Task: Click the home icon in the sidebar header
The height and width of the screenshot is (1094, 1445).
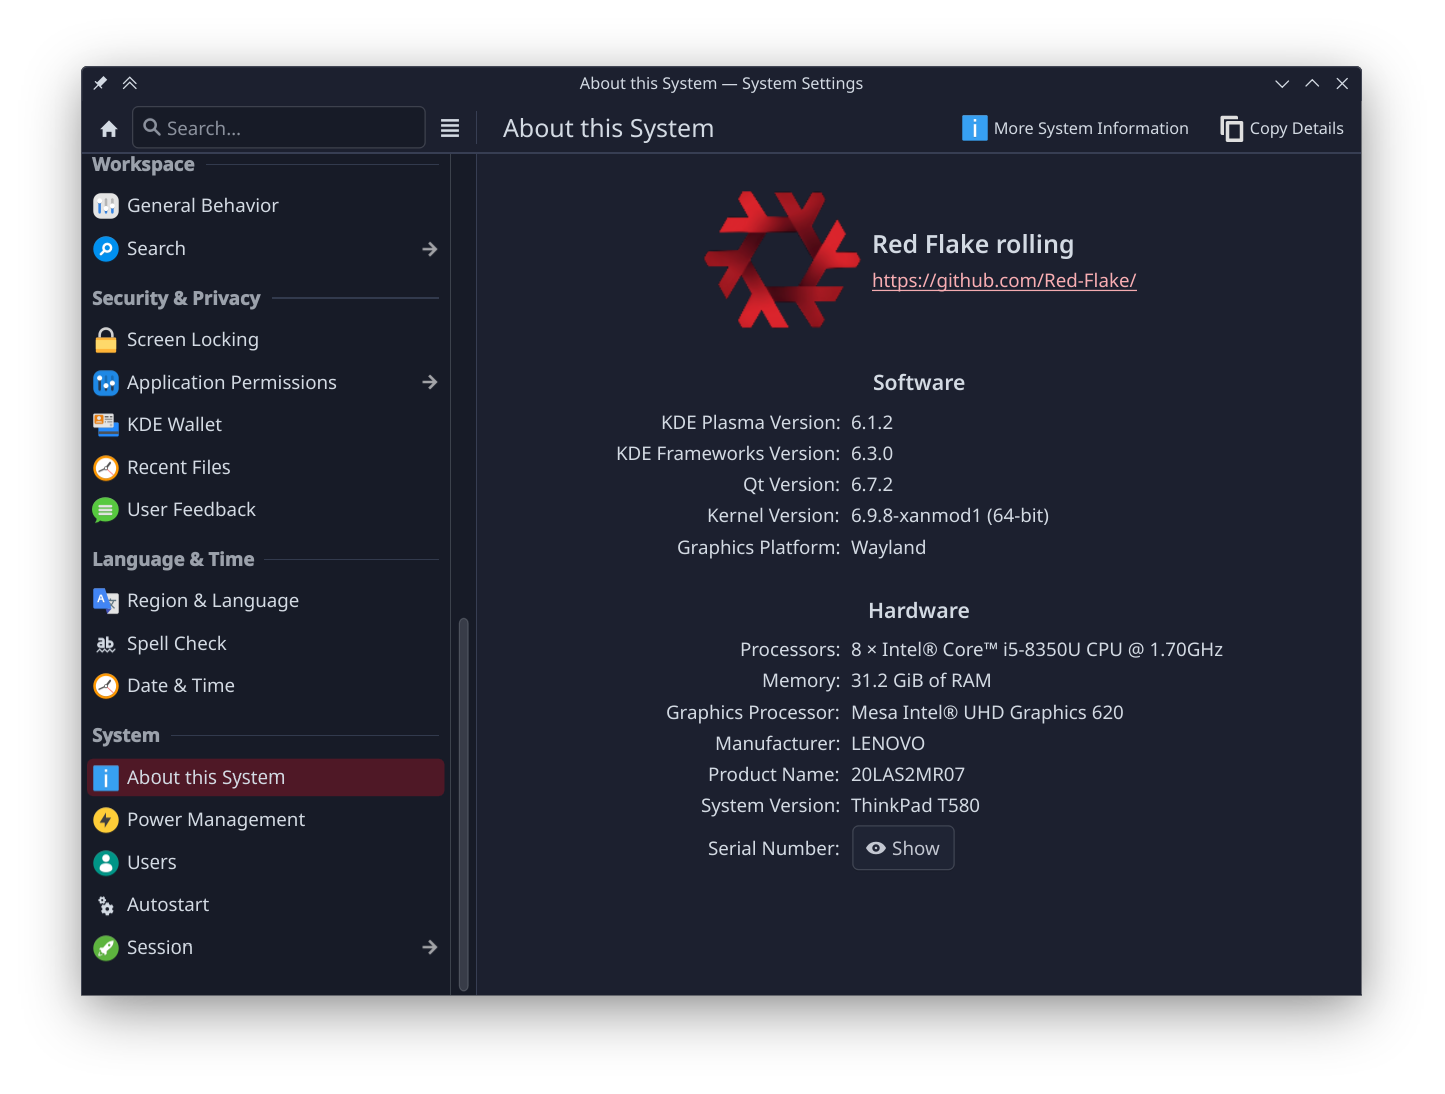Action: [109, 128]
